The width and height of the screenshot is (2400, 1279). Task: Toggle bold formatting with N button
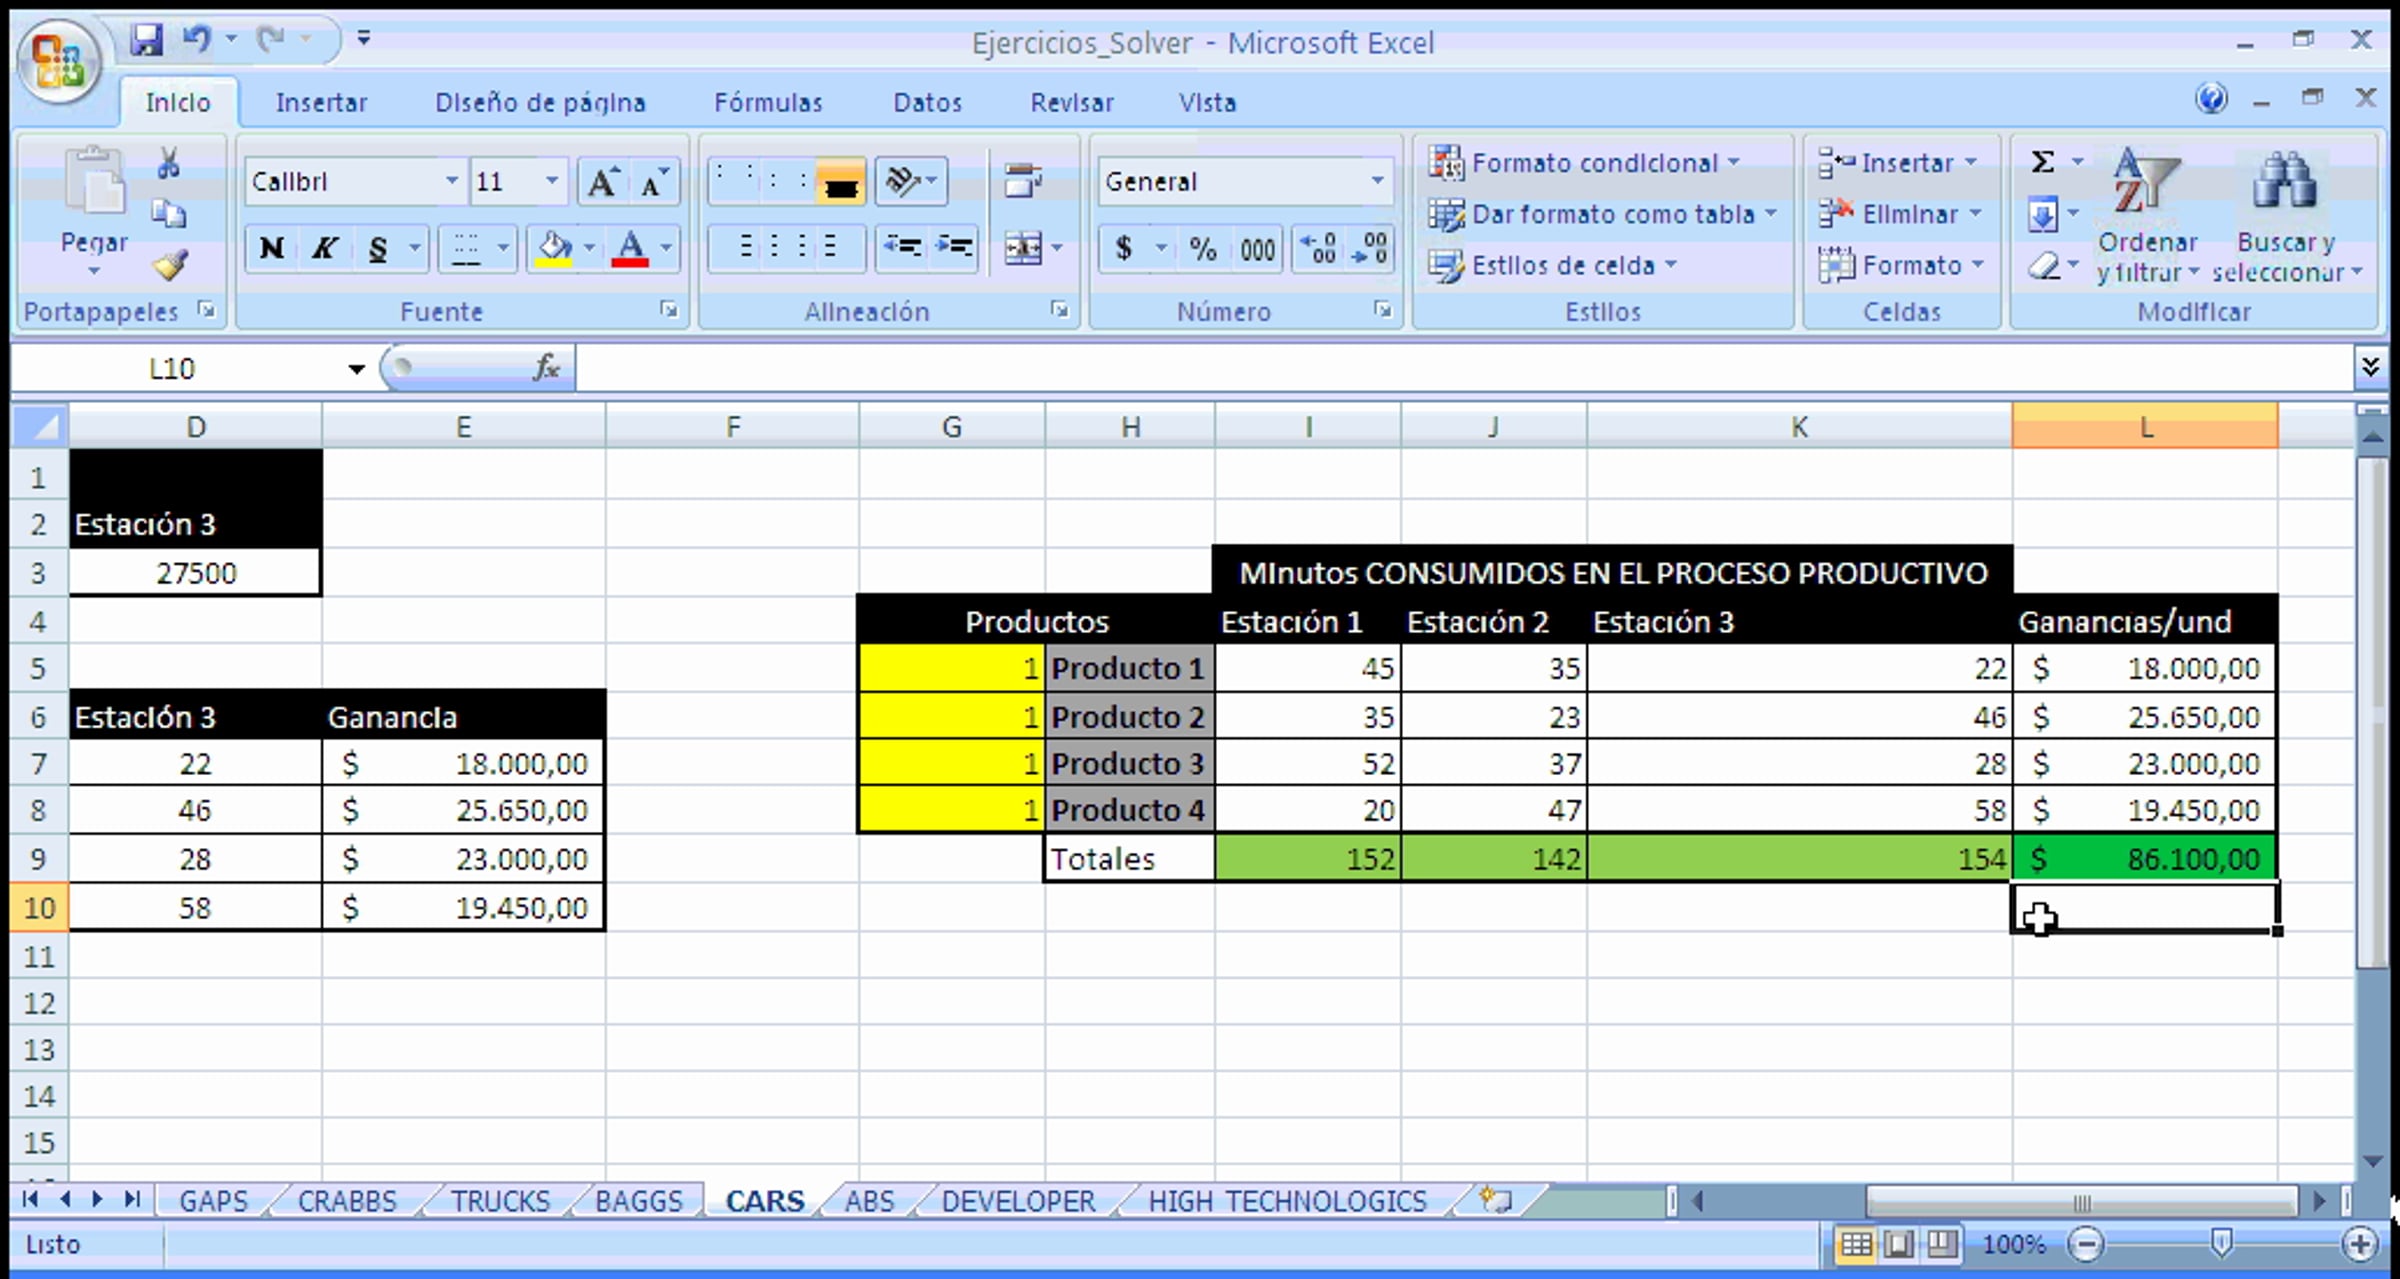[271, 248]
